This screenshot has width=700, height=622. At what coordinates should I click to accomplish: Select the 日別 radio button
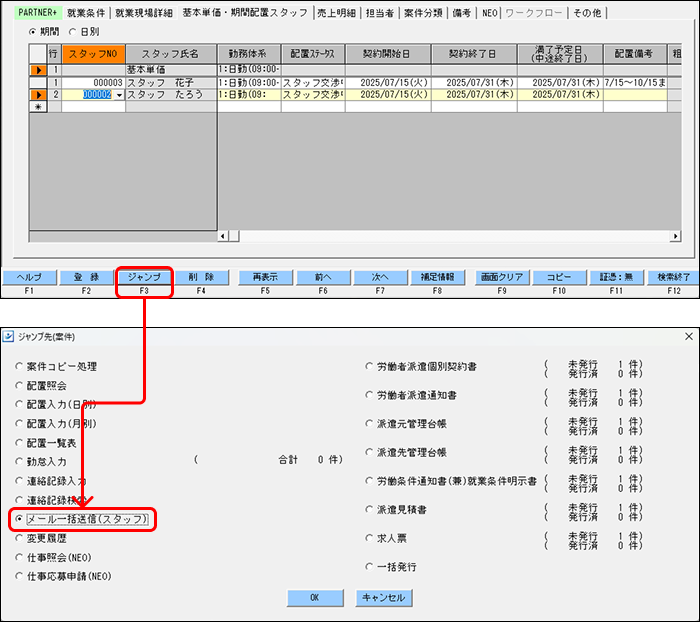point(72,32)
